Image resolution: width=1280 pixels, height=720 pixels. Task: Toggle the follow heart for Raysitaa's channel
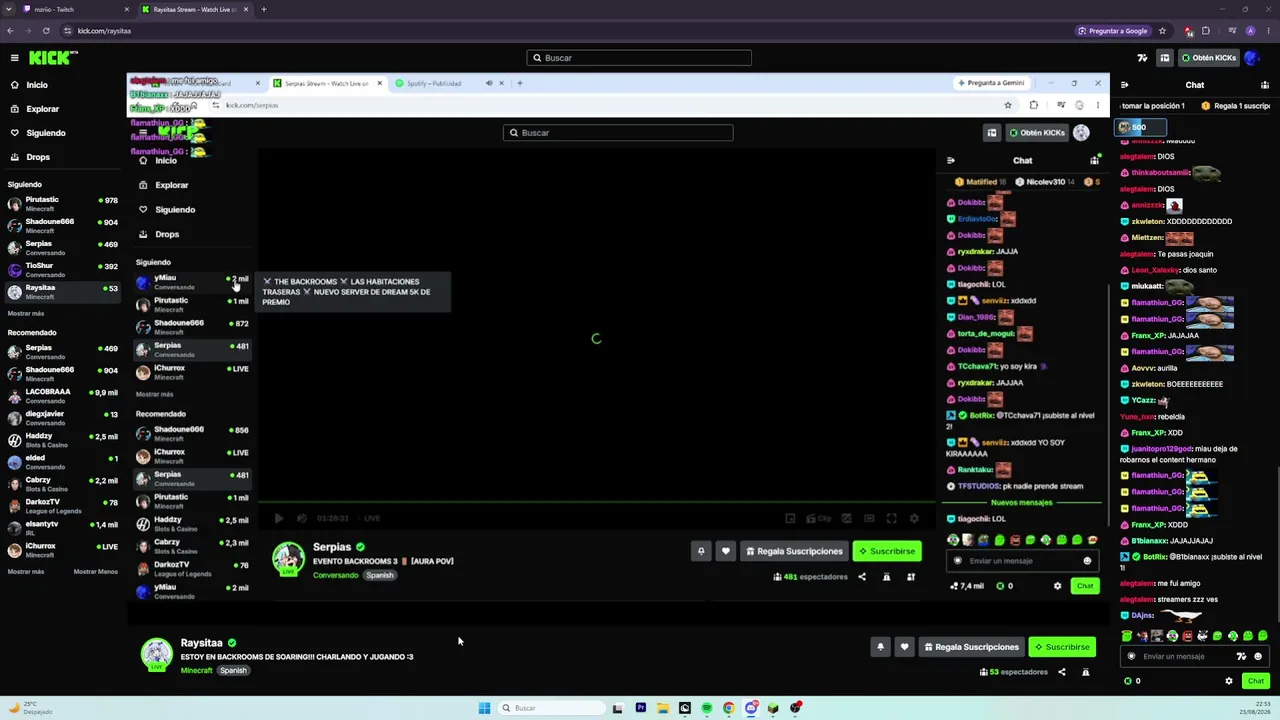[904, 647]
